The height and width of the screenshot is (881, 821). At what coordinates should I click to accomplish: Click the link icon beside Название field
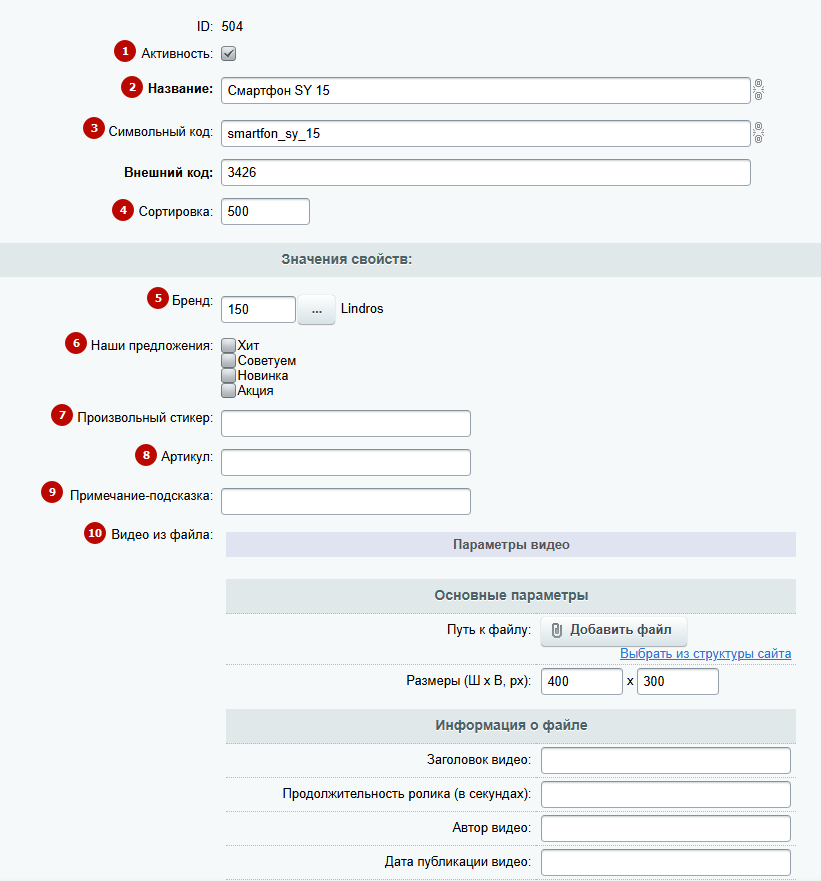(758, 90)
